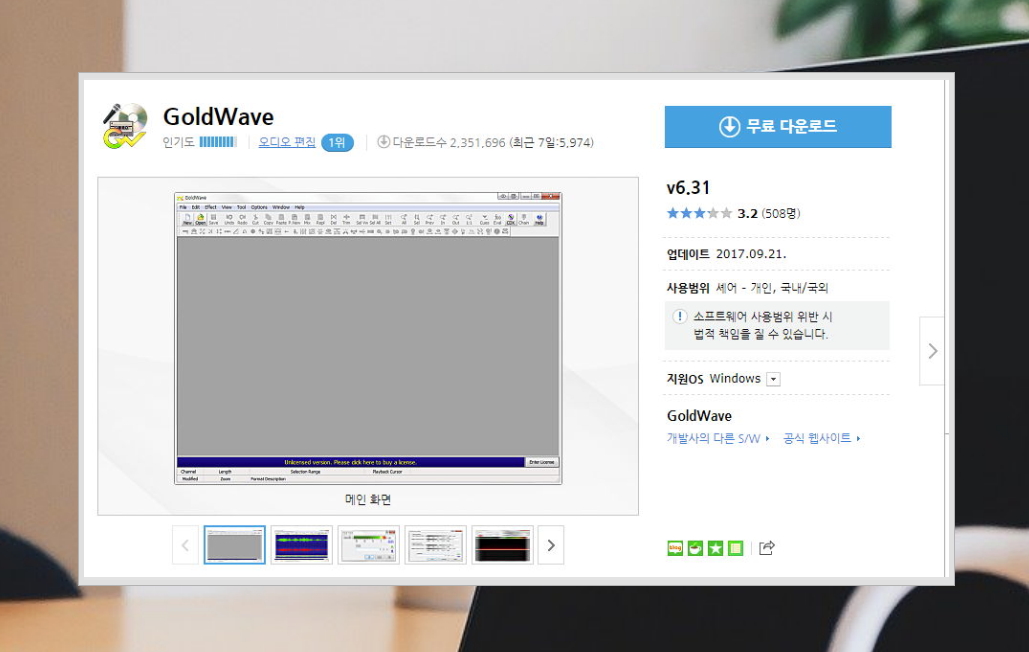Click the 사용범위 셰어 license text
The height and width of the screenshot is (652, 1029).
point(747,288)
